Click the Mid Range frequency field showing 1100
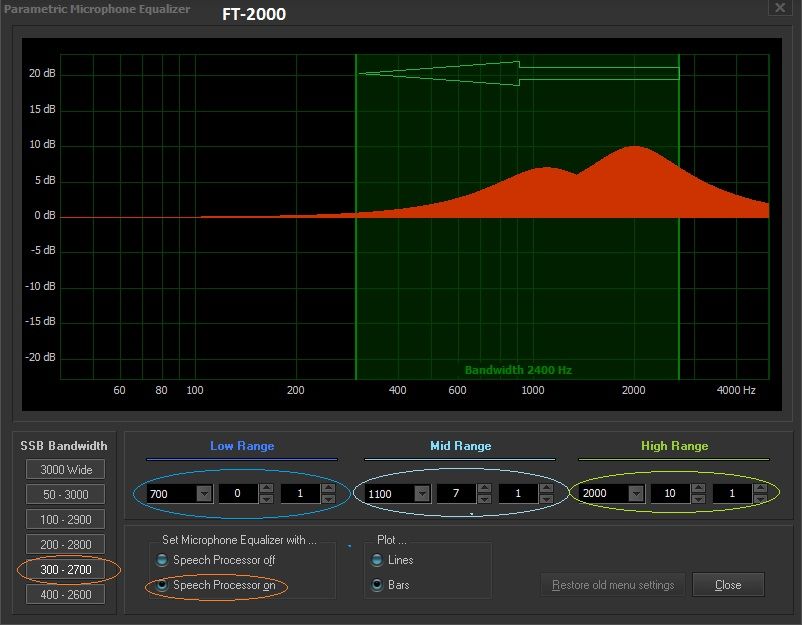The height and width of the screenshot is (625, 802). coord(390,494)
